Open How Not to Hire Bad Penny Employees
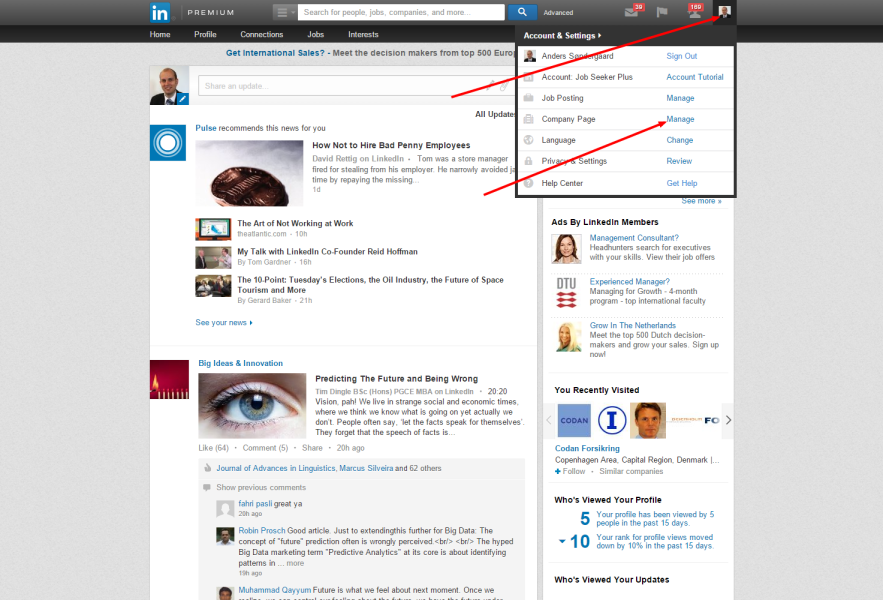The image size is (883, 600). tap(391, 145)
